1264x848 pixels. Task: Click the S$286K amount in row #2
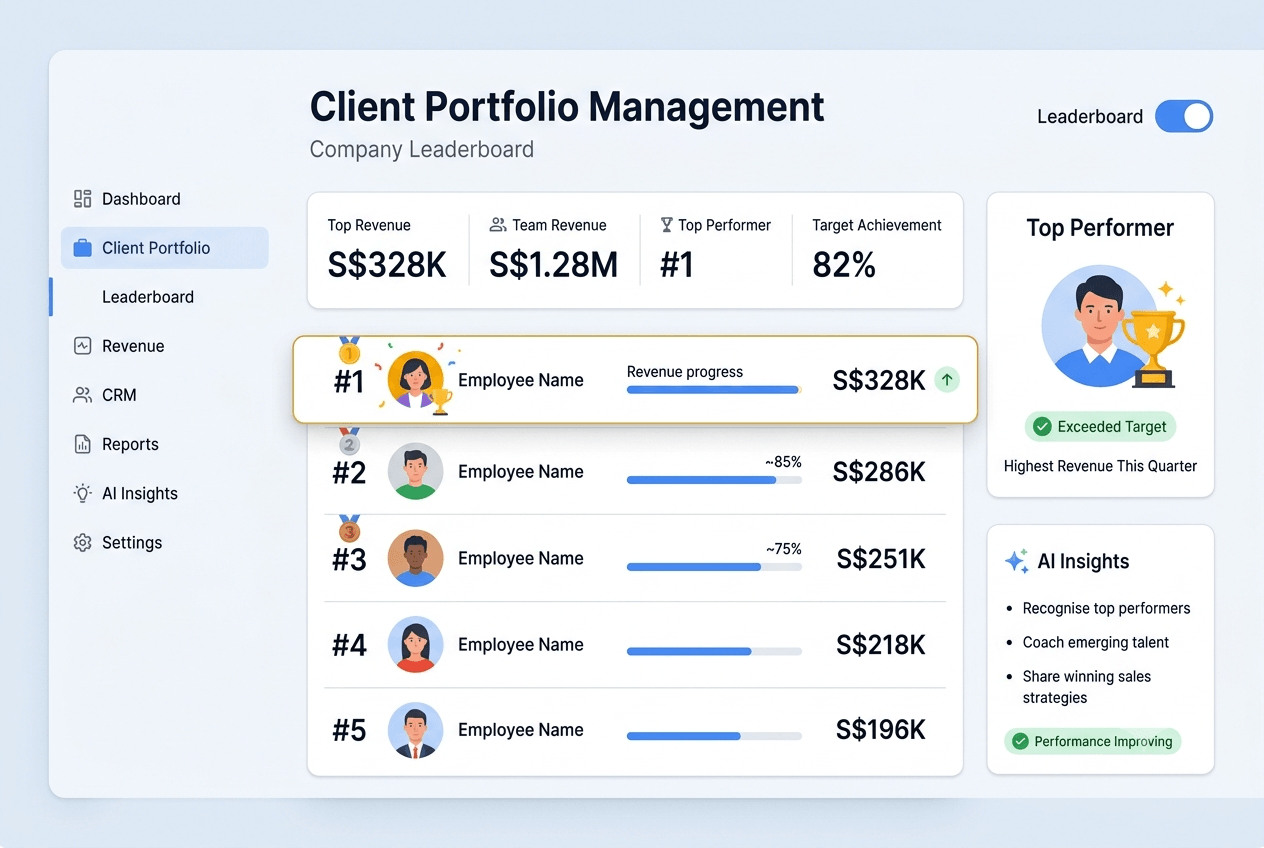879,472
